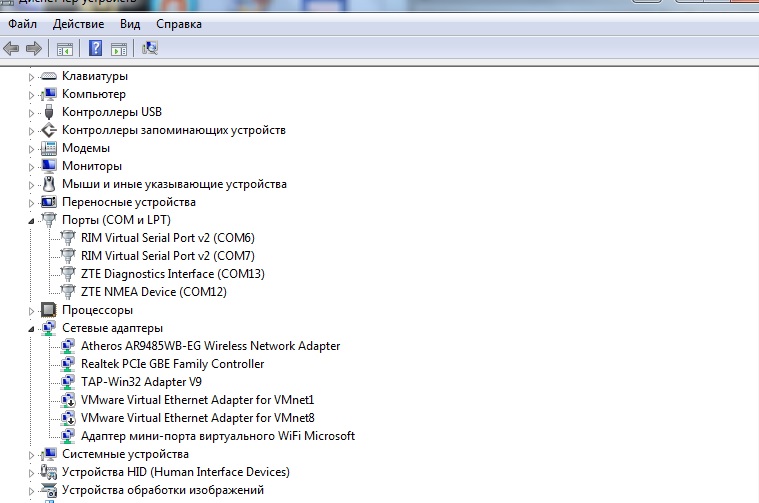Click the show/hide console tree toolbar icon

click(x=65, y=48)
